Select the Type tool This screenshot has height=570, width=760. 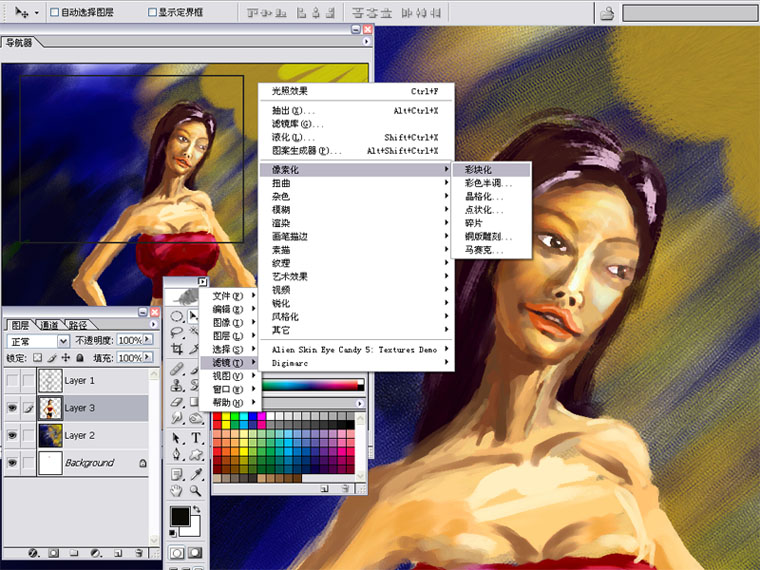[x=195, y=438]
